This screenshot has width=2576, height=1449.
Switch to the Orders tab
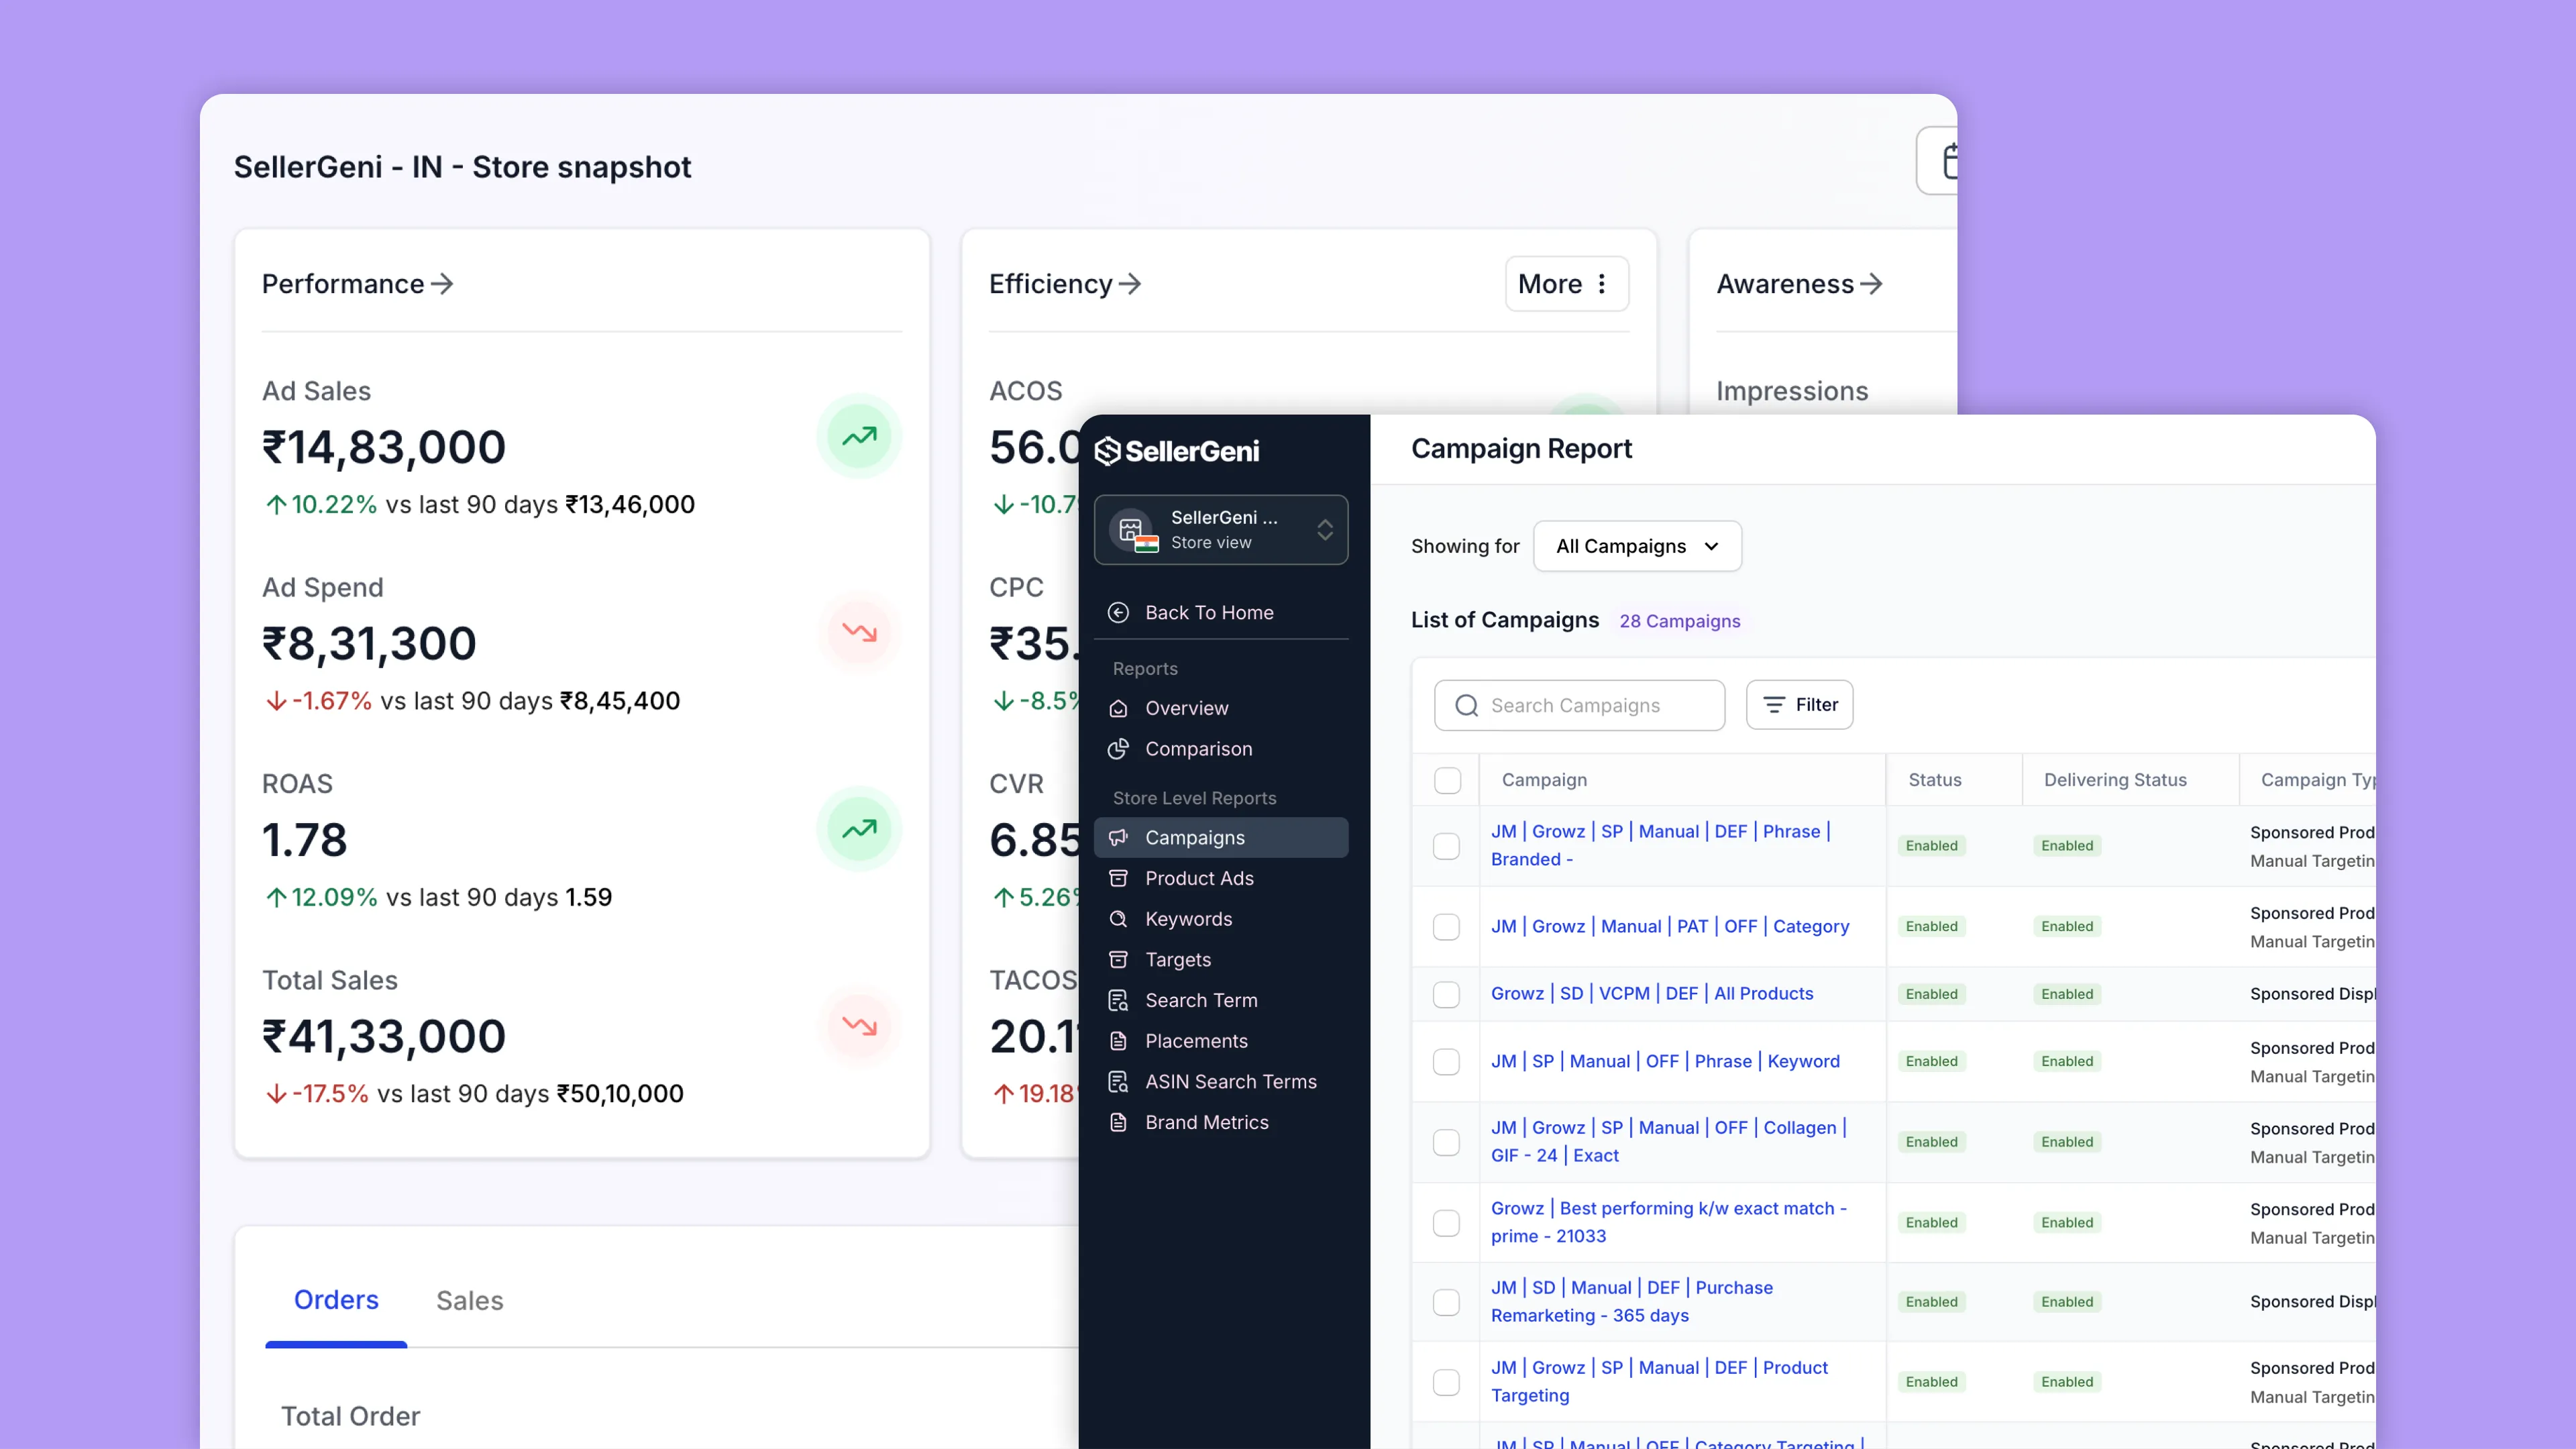pos(336,1300)
